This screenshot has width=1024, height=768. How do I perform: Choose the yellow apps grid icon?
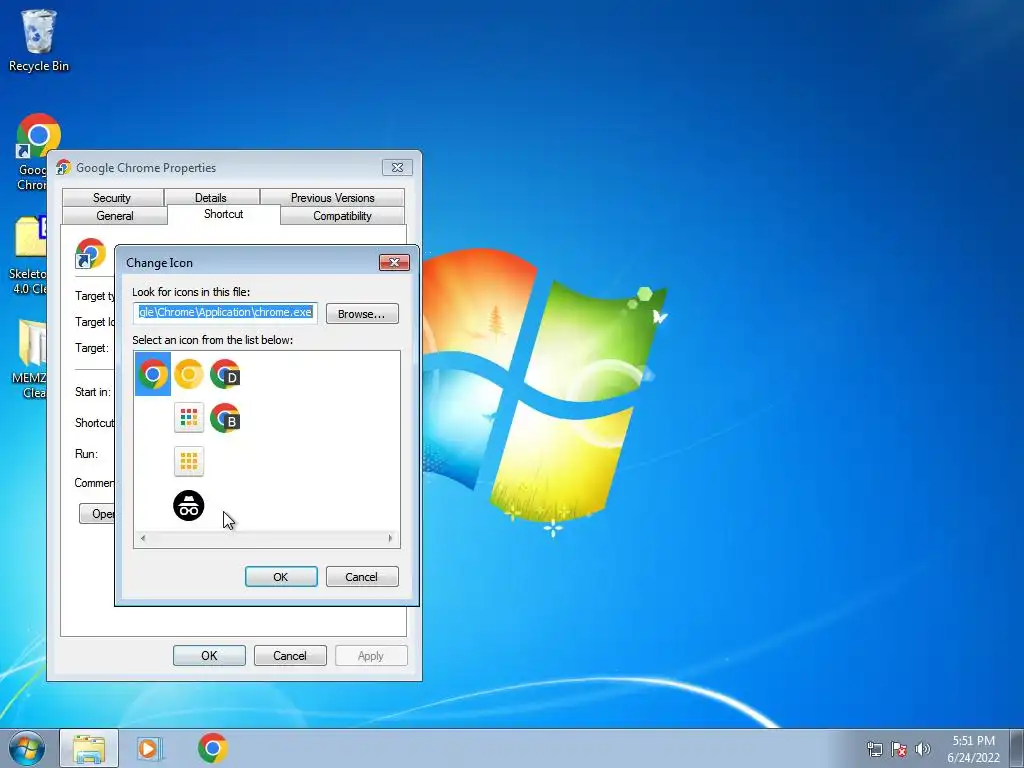pos(189,461)
